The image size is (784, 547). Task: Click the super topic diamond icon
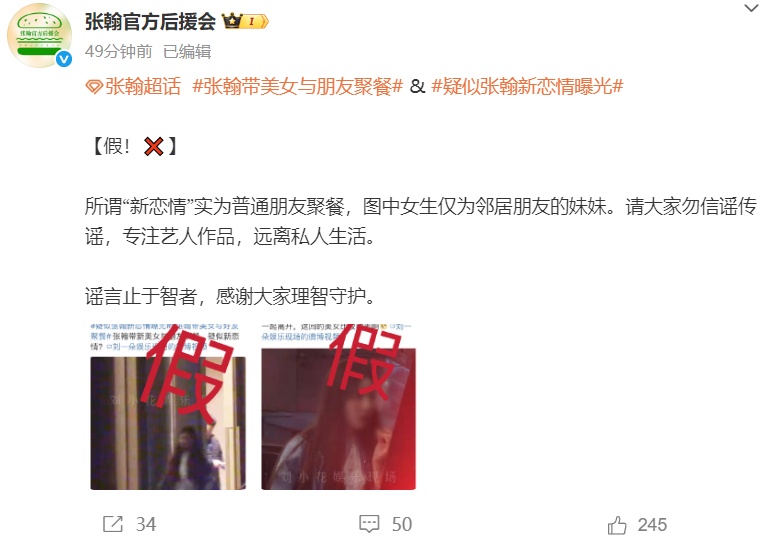click(94, 87)
